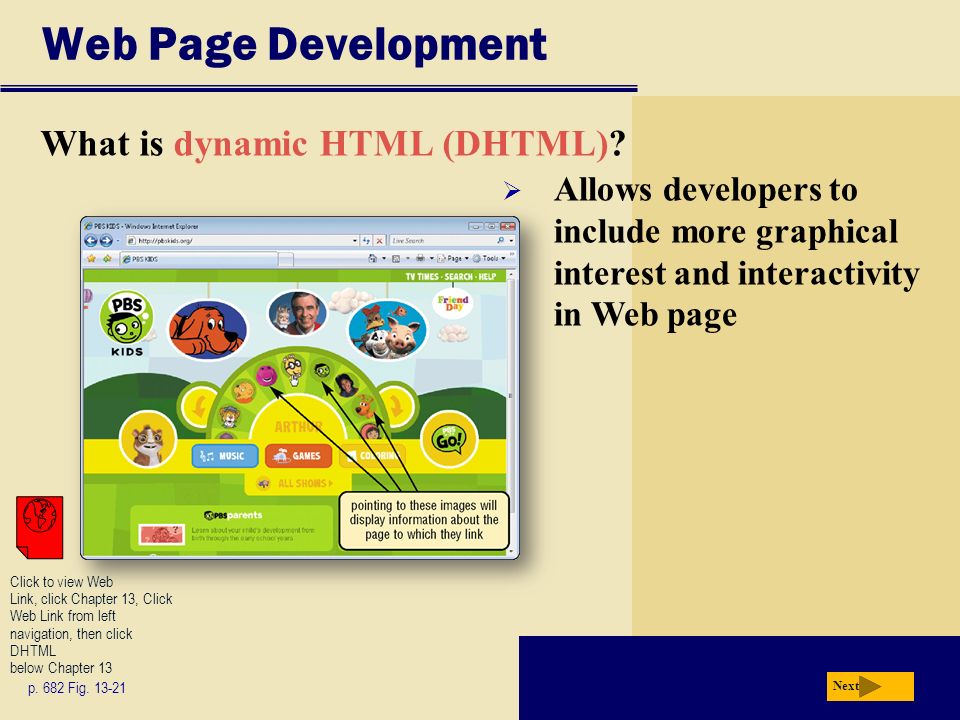Click the ARTHUR title in wheel center
The height and width of the screenshot is (720, 960).
[x=298, y=427]
